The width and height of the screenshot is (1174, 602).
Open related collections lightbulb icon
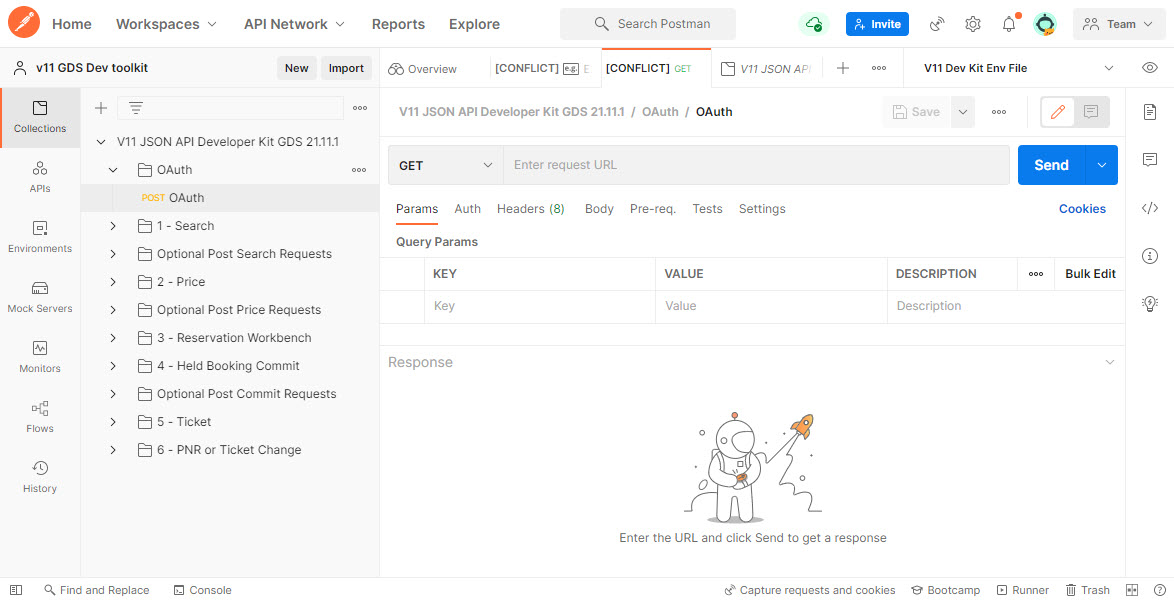coord(1150,303)
